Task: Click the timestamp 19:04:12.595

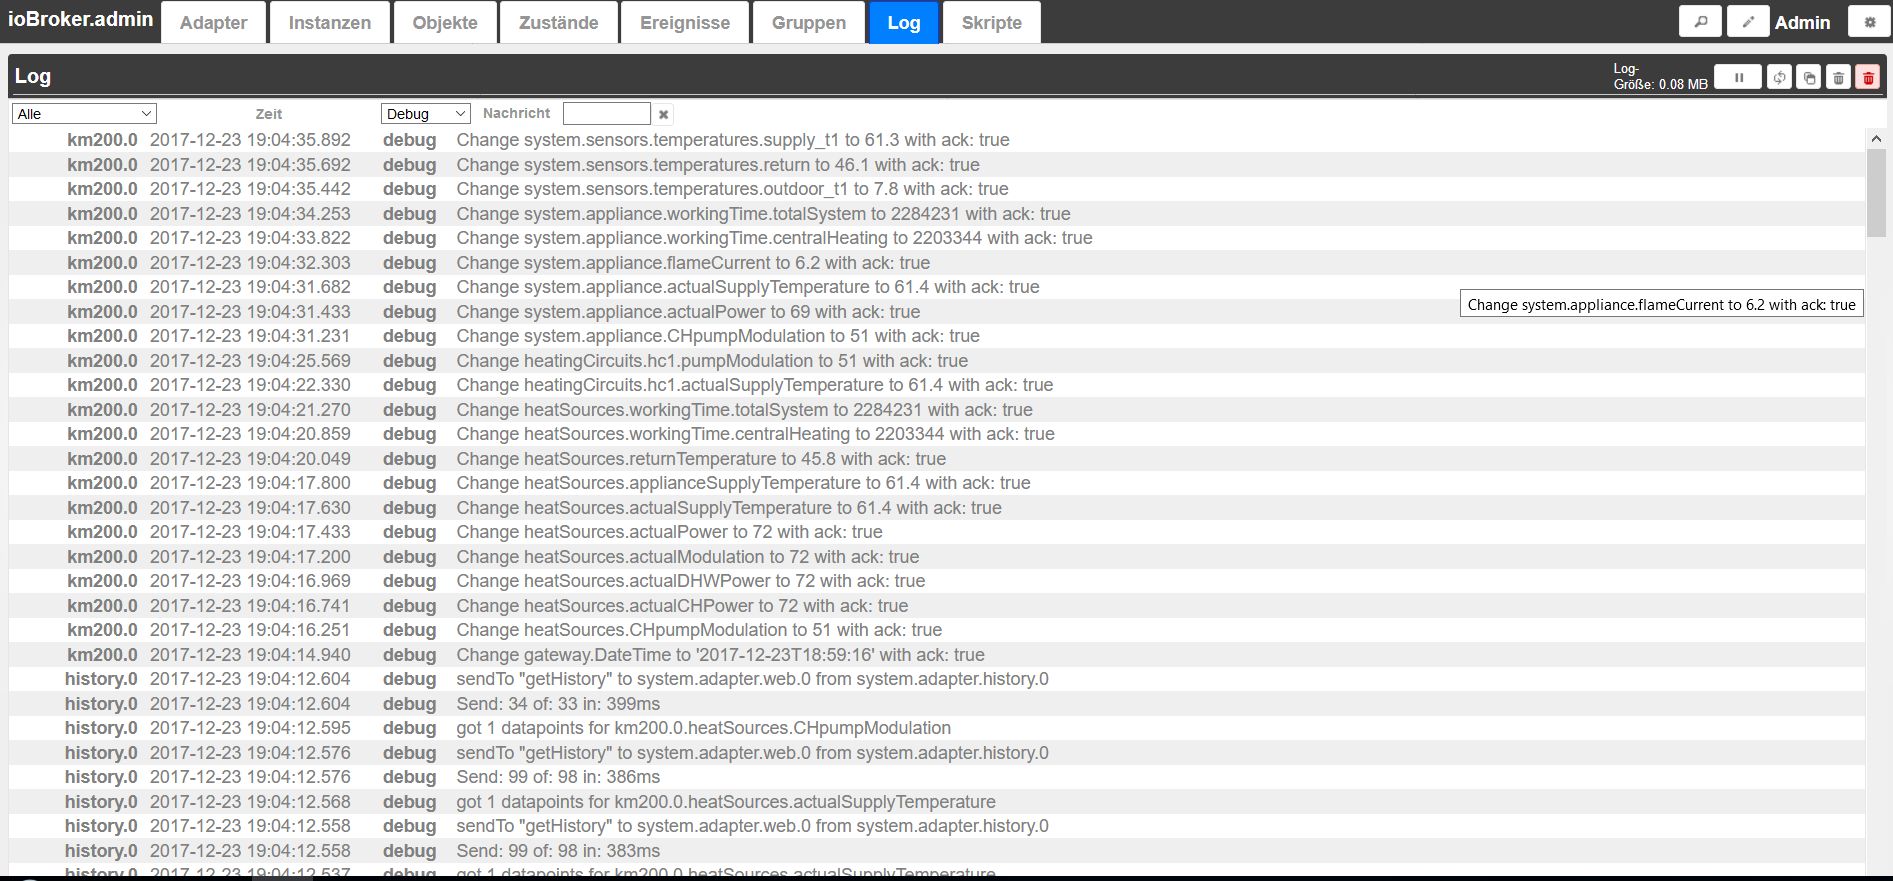Action: coord(250,728)
